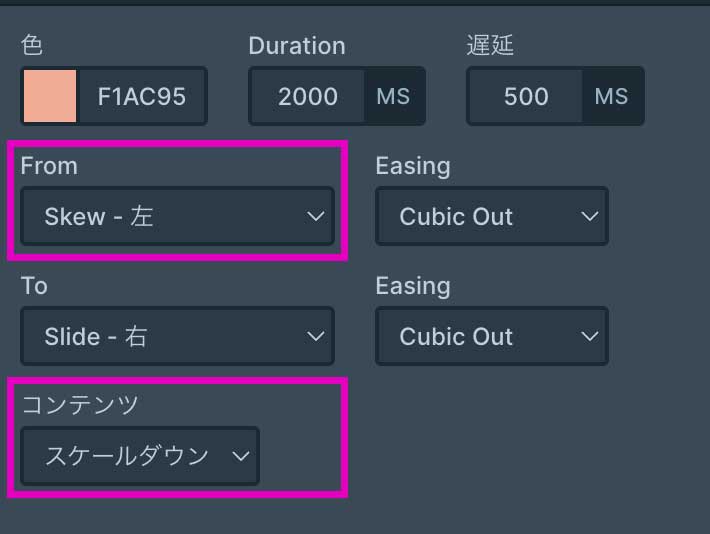Click the 遅延 value field 500
The height and width of the screenshot is (534, 710).
525,96
